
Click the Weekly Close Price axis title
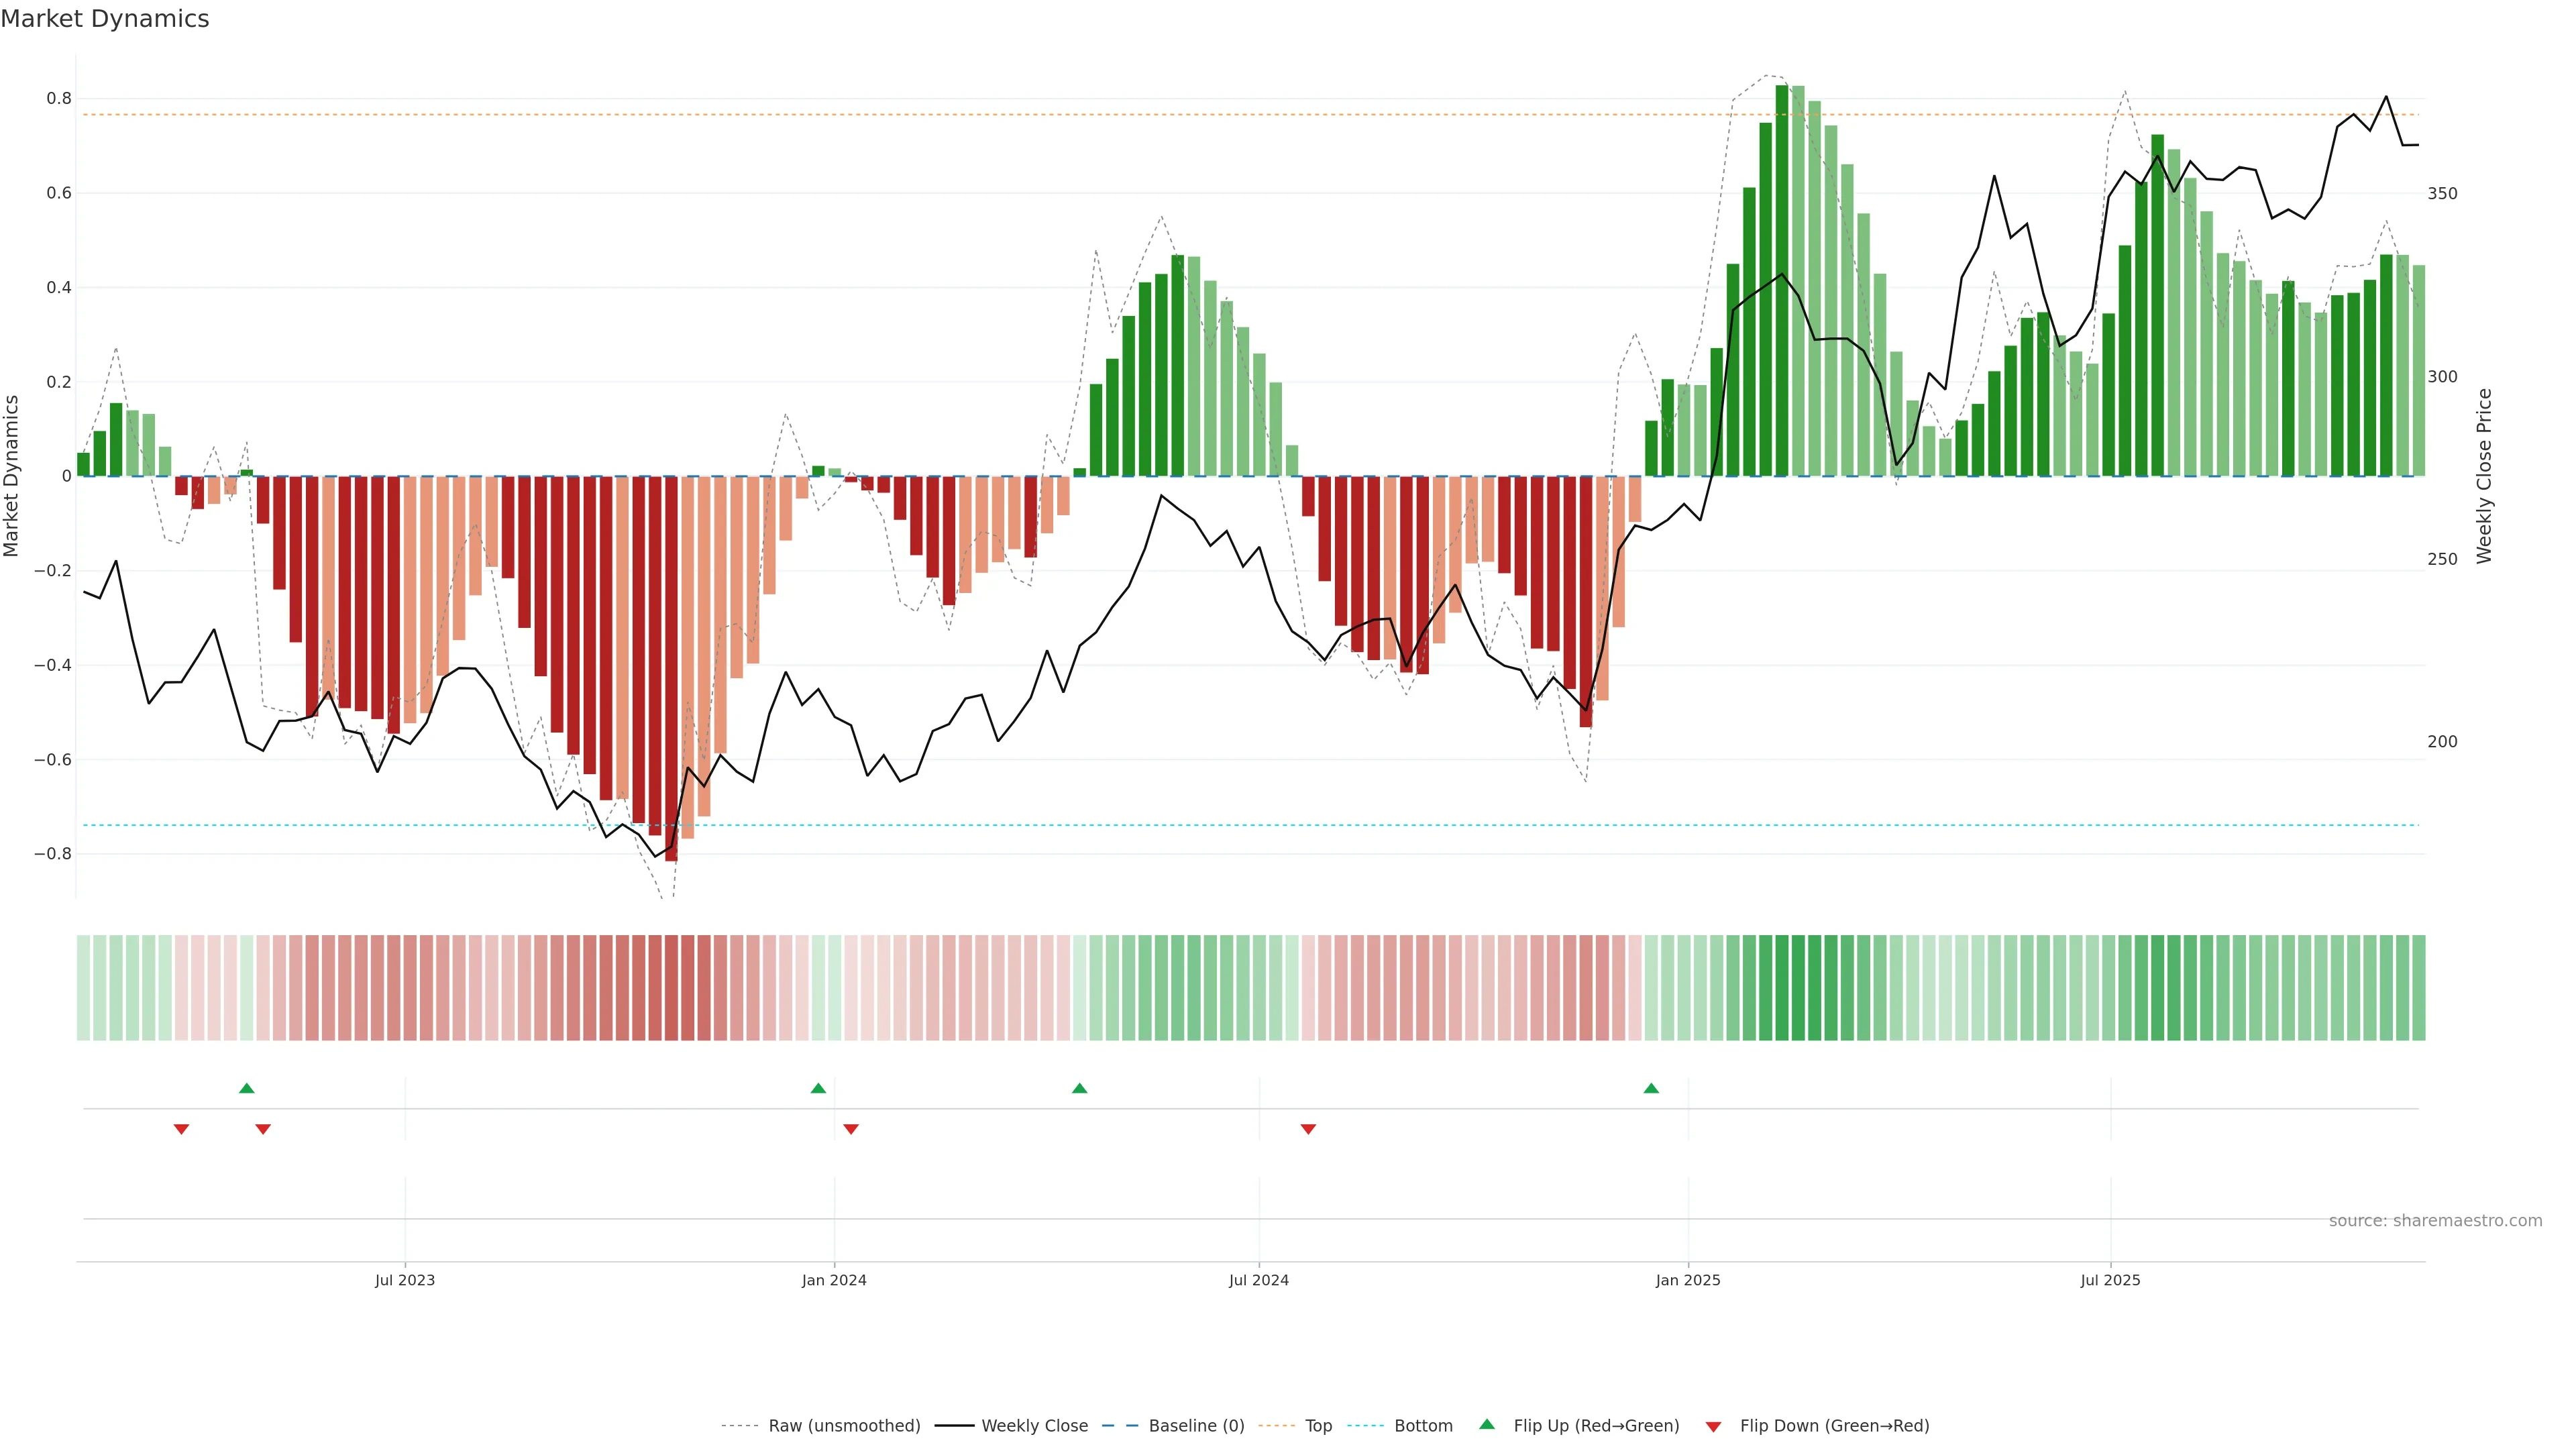2485,476
